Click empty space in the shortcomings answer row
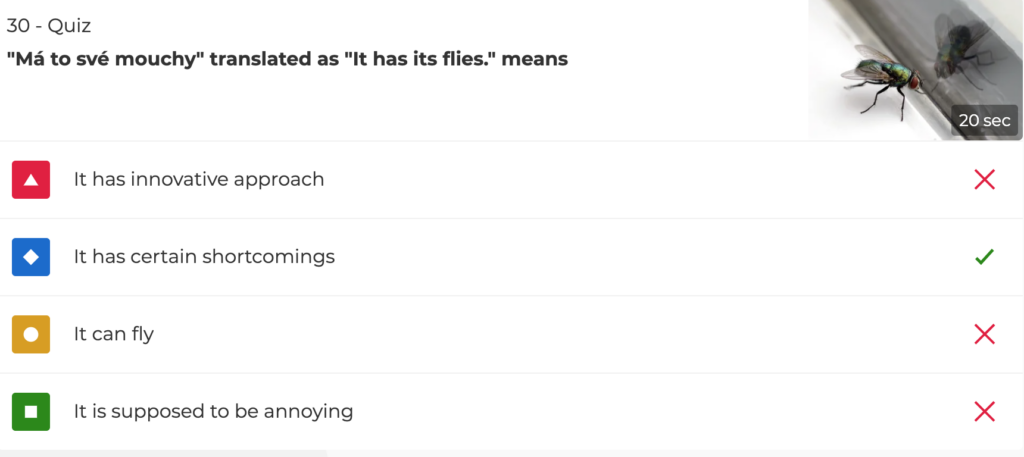Image resolution: width=1024 pixels, height=457 pixels. click(653, 257)
